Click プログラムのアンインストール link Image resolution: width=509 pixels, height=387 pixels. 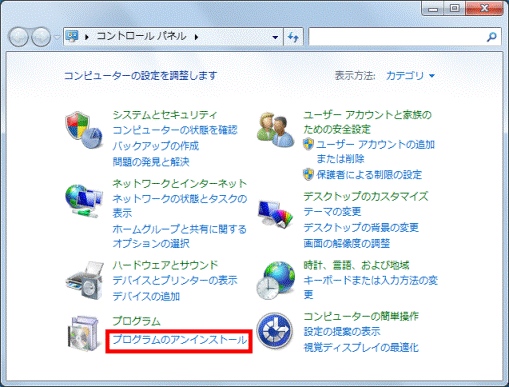point(179,340)
